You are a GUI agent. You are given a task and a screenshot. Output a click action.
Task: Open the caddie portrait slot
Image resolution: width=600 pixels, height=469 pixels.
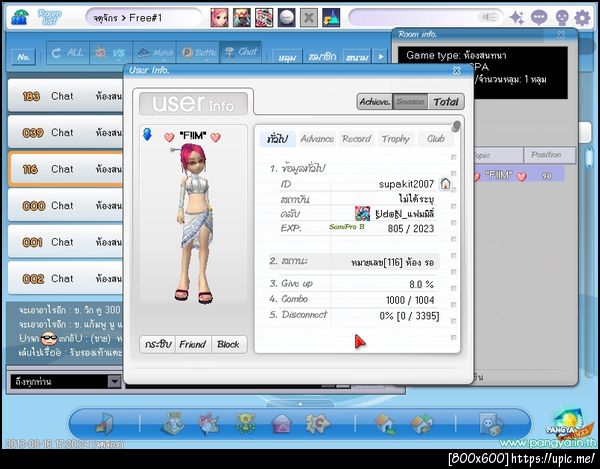point(242,18)
